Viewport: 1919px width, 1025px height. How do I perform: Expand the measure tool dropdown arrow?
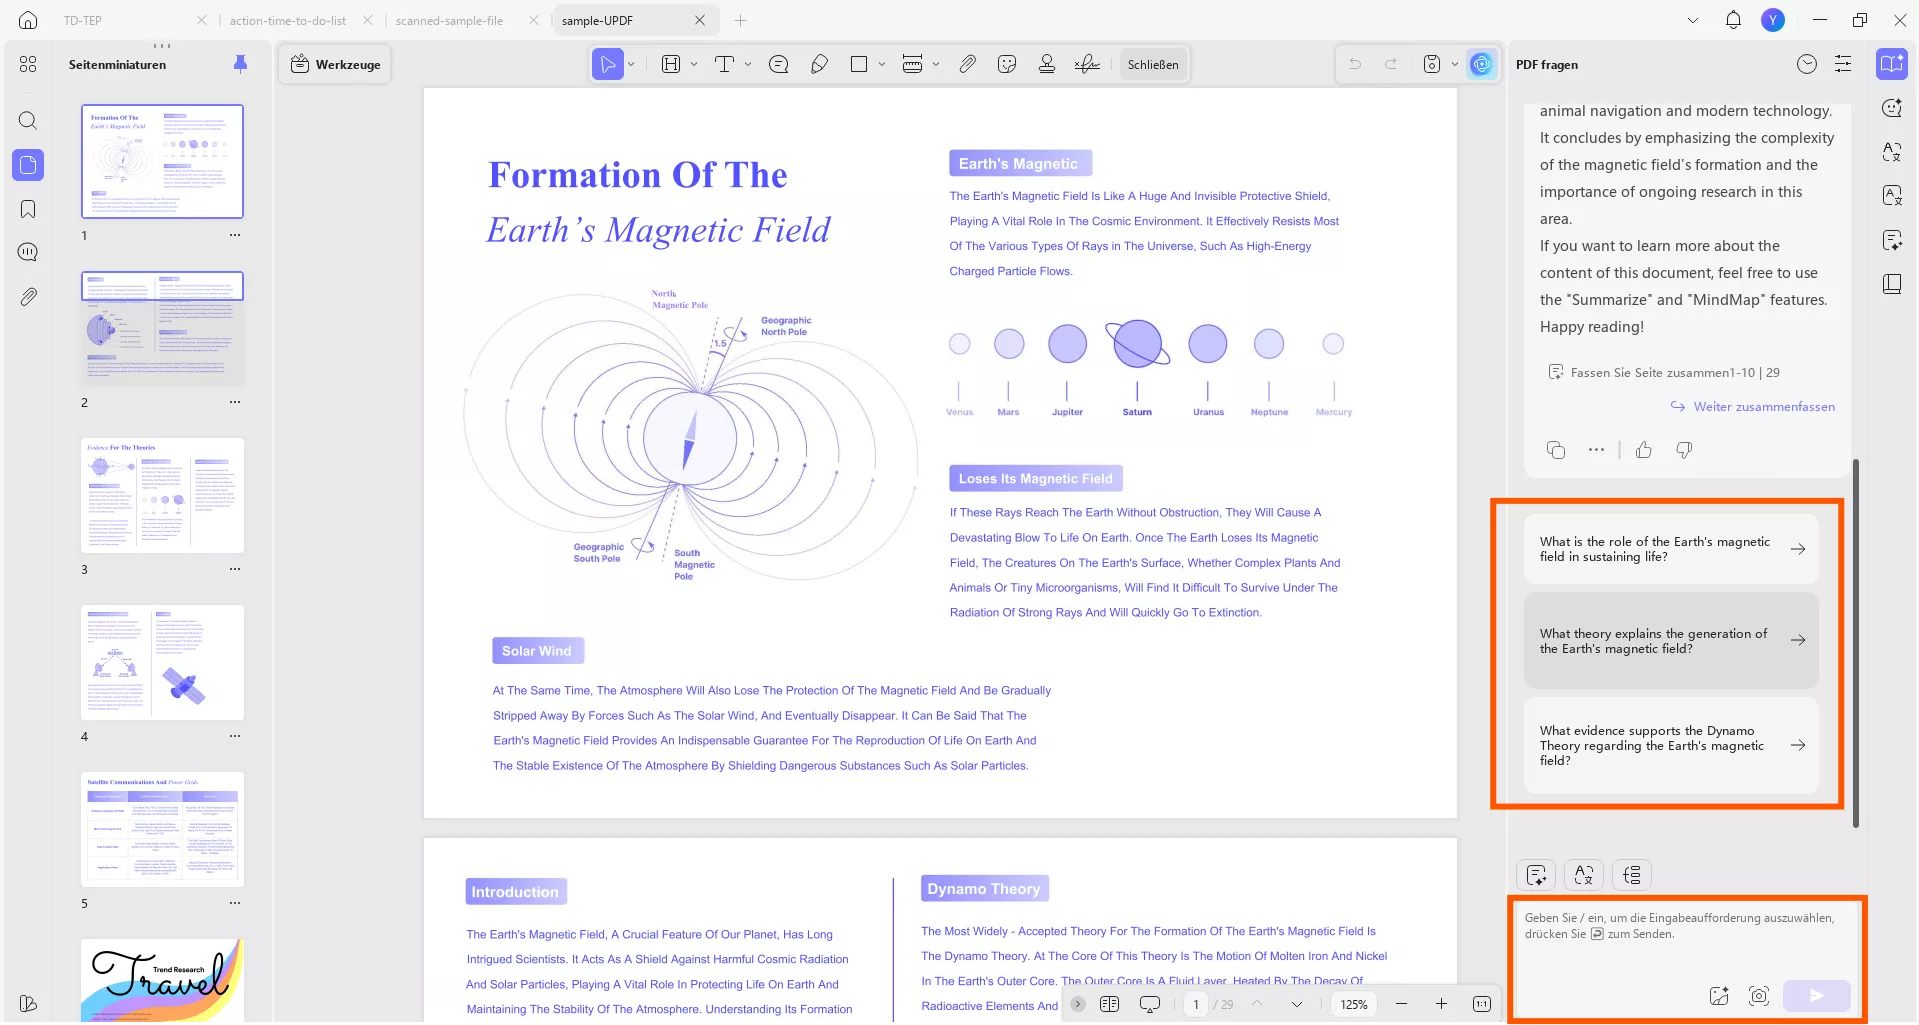(936, 64)
